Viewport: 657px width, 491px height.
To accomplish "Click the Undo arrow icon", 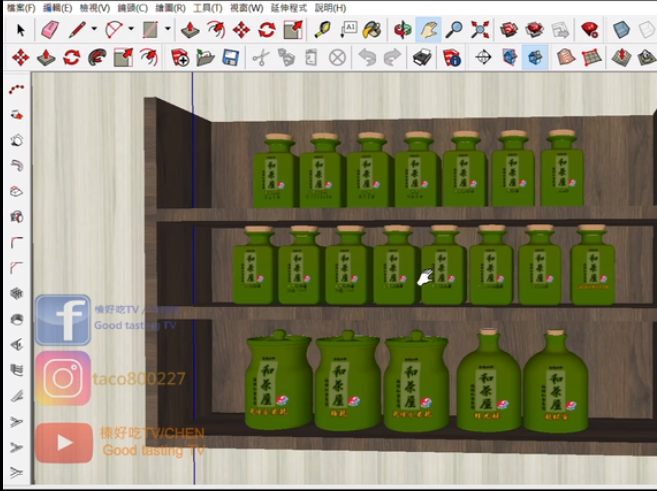I will pos(367,57).
